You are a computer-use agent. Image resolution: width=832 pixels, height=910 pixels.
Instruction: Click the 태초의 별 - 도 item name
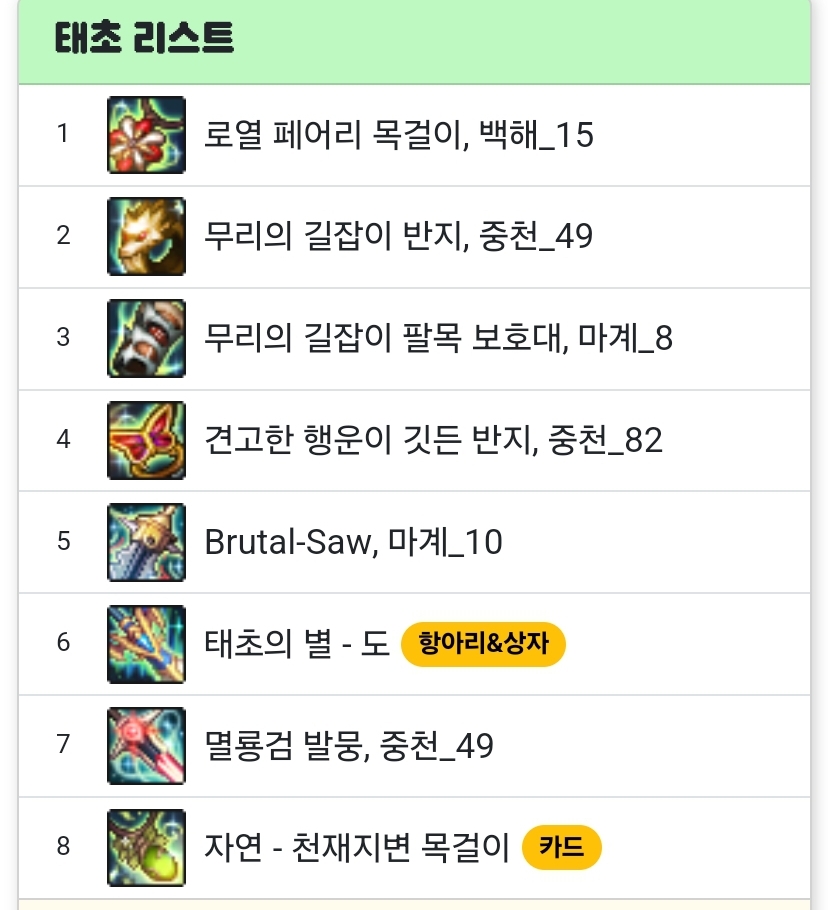coord(296,644)
